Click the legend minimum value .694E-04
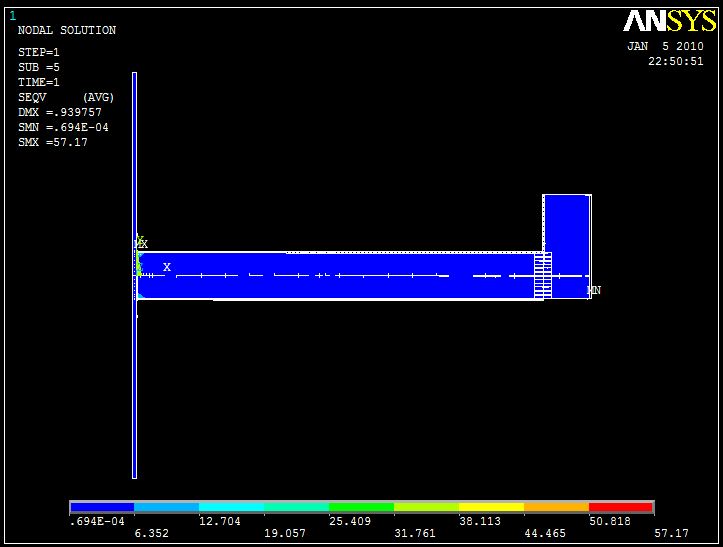Screen dimensions: 723x547 coord(97,521)
